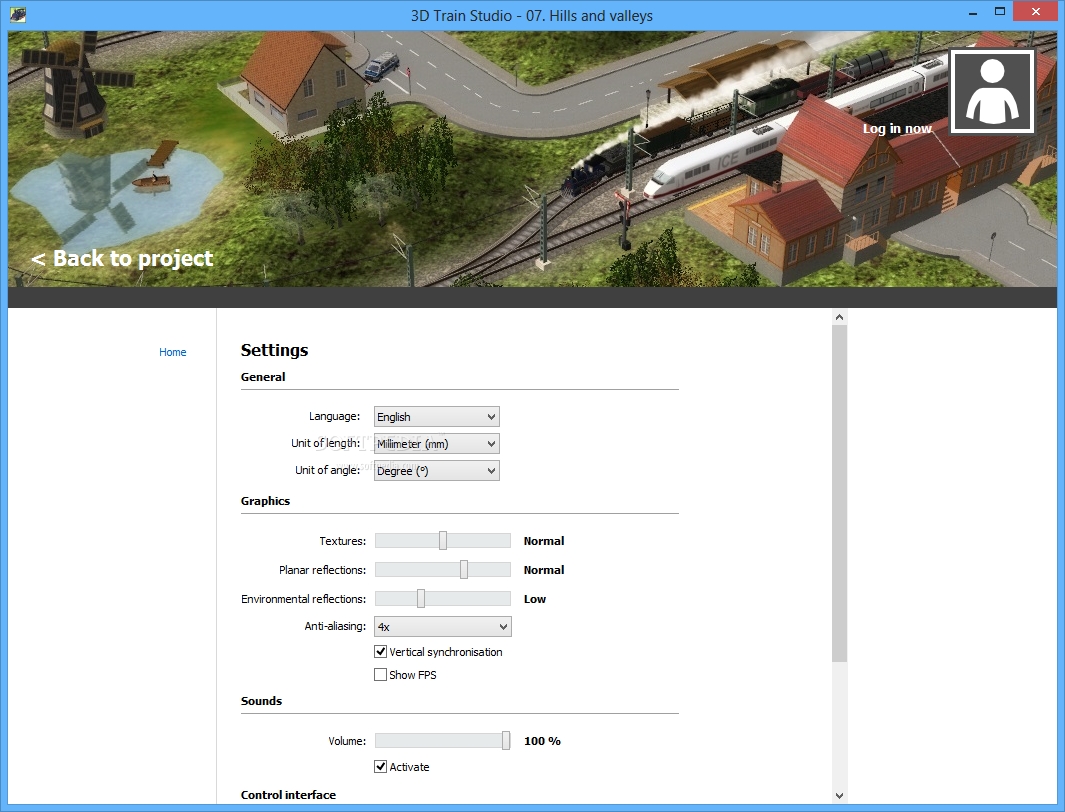1065x812 pixels.
Task: Adjust the Planar reflections slider
Action: (443, 570)
